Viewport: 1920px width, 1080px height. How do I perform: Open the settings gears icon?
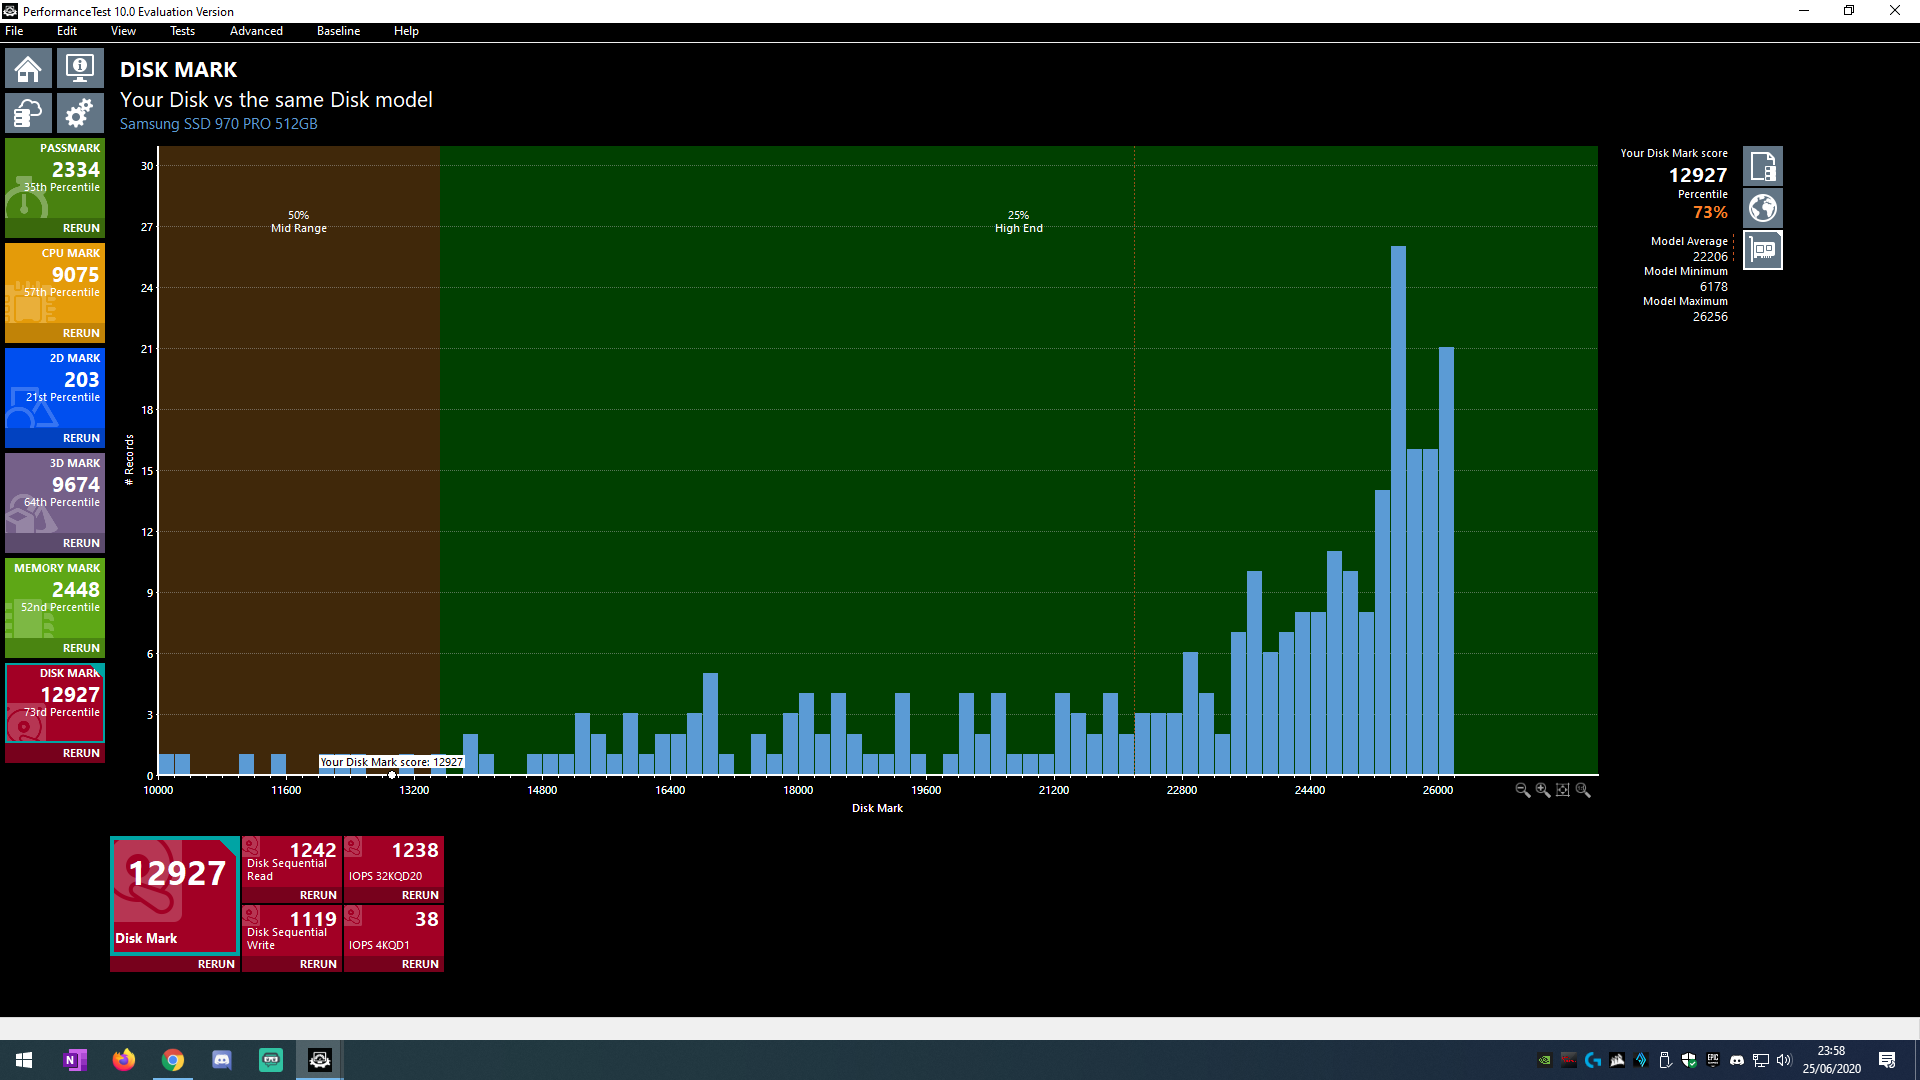(80, 114)
